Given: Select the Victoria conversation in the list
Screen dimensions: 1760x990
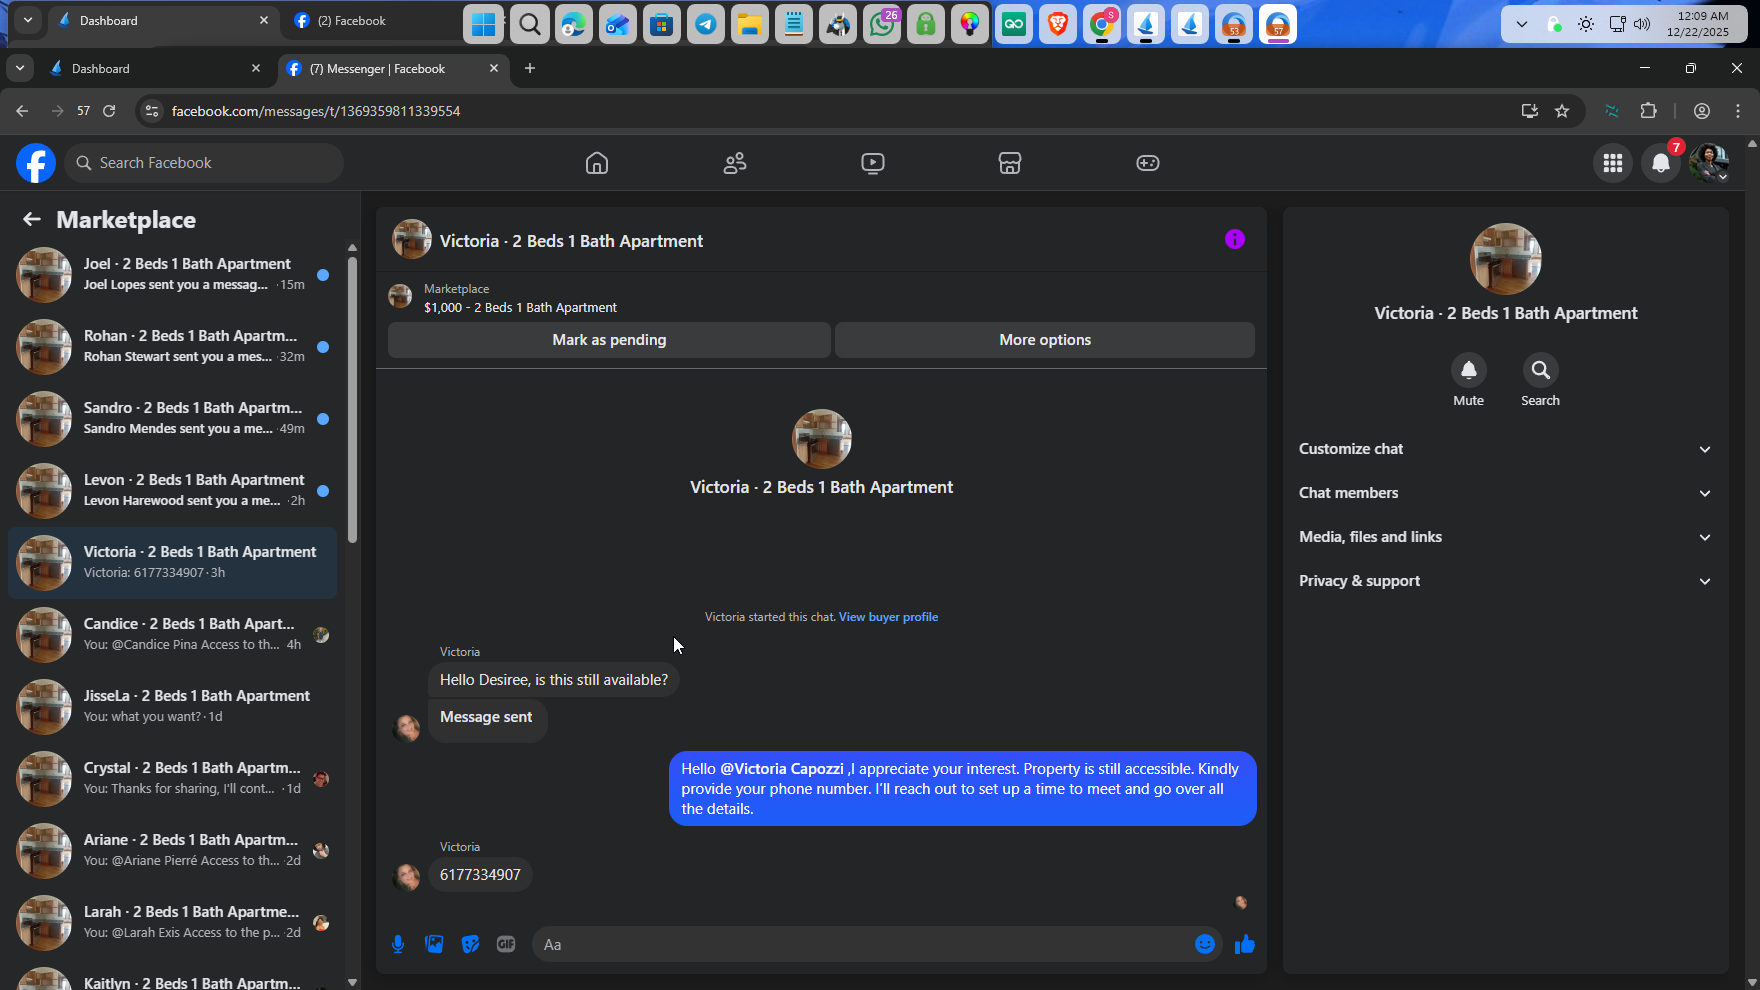Looking at the screenshot, I should pyautogui.click(x=173, y=563).
